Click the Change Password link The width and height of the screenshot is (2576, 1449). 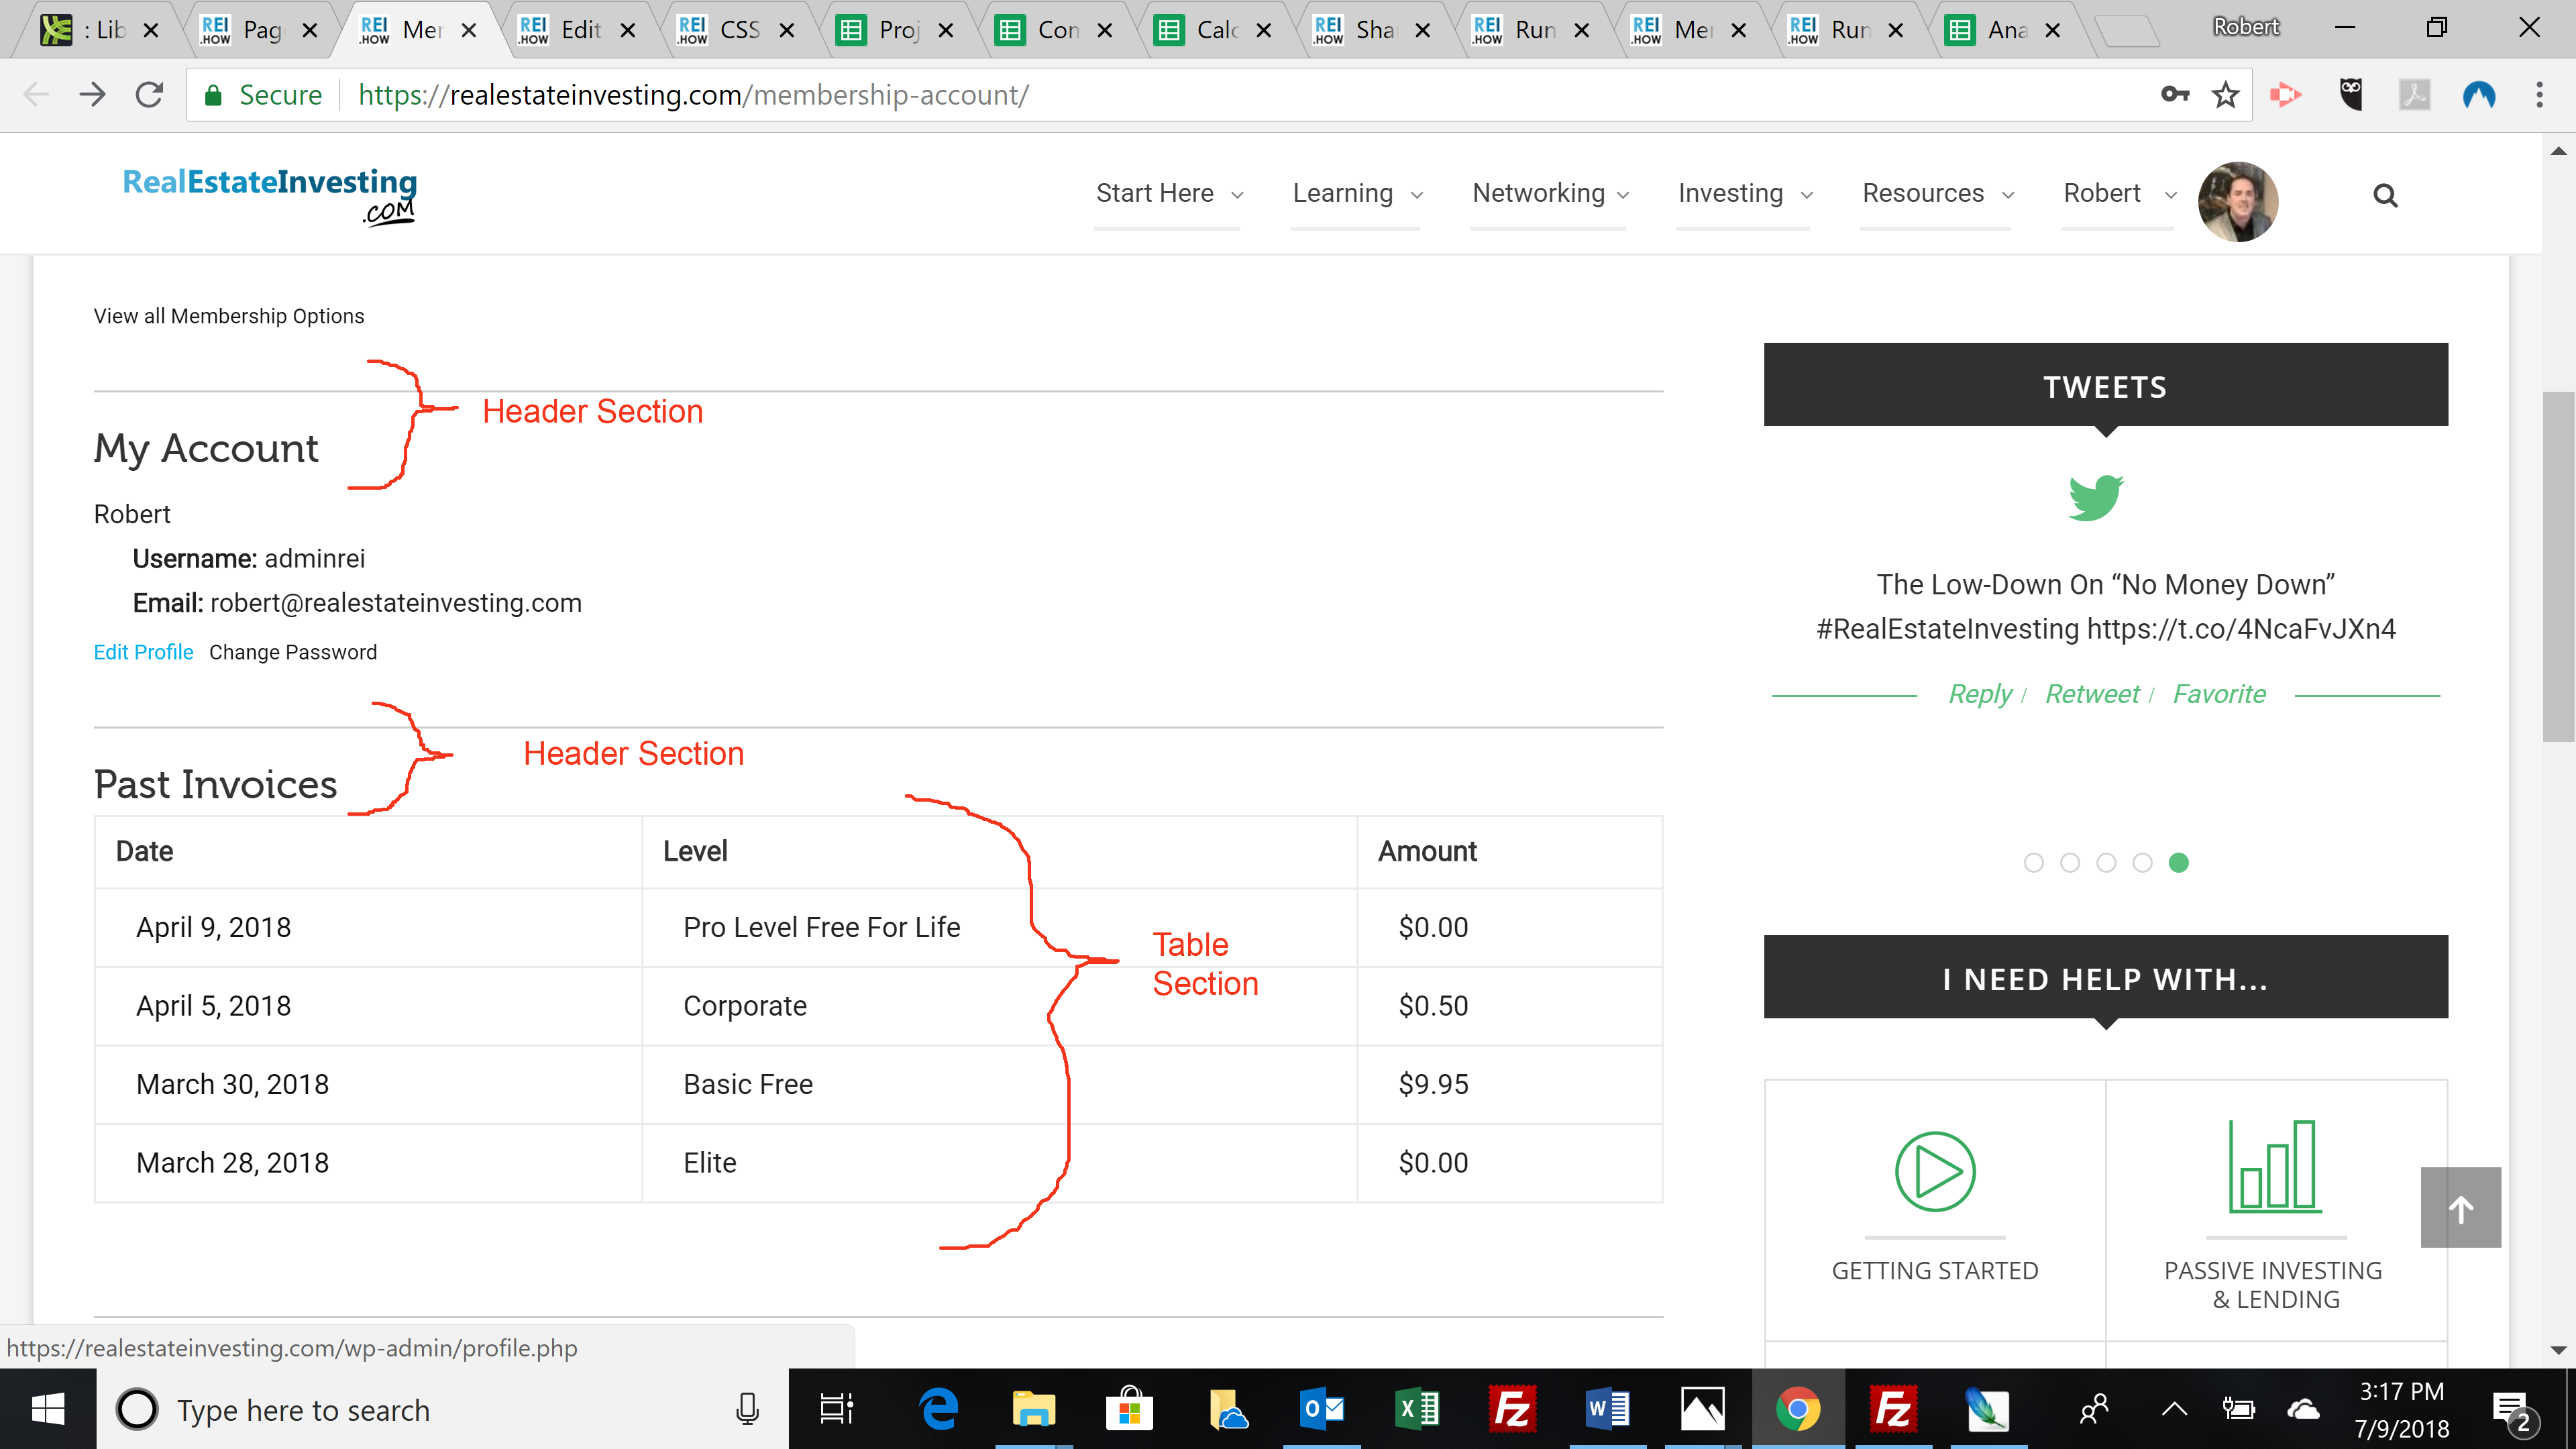(x=293, y=652)
